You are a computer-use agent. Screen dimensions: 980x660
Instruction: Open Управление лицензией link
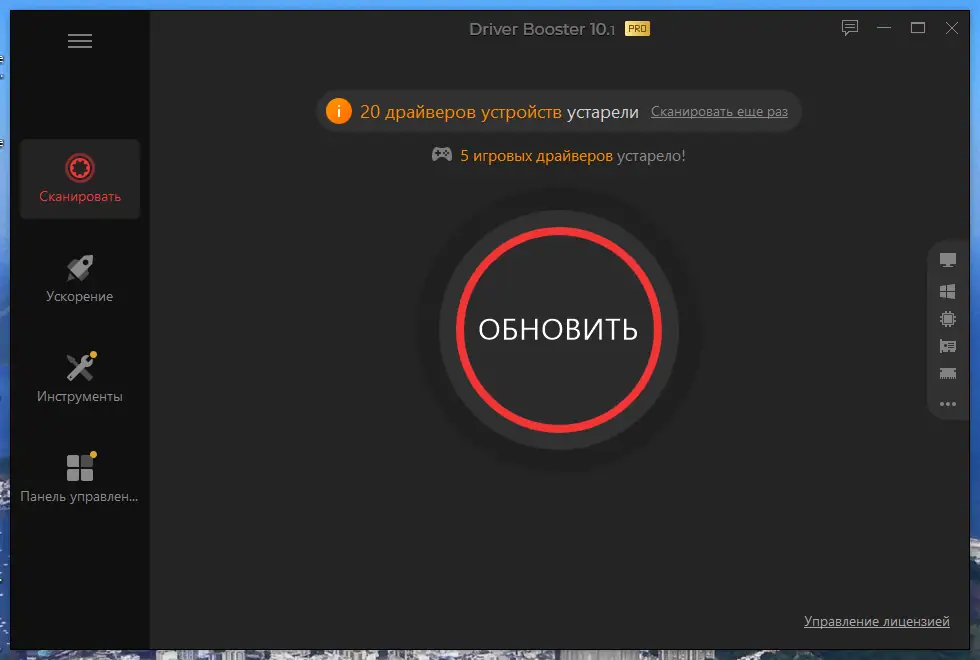[x=877, y=621]
